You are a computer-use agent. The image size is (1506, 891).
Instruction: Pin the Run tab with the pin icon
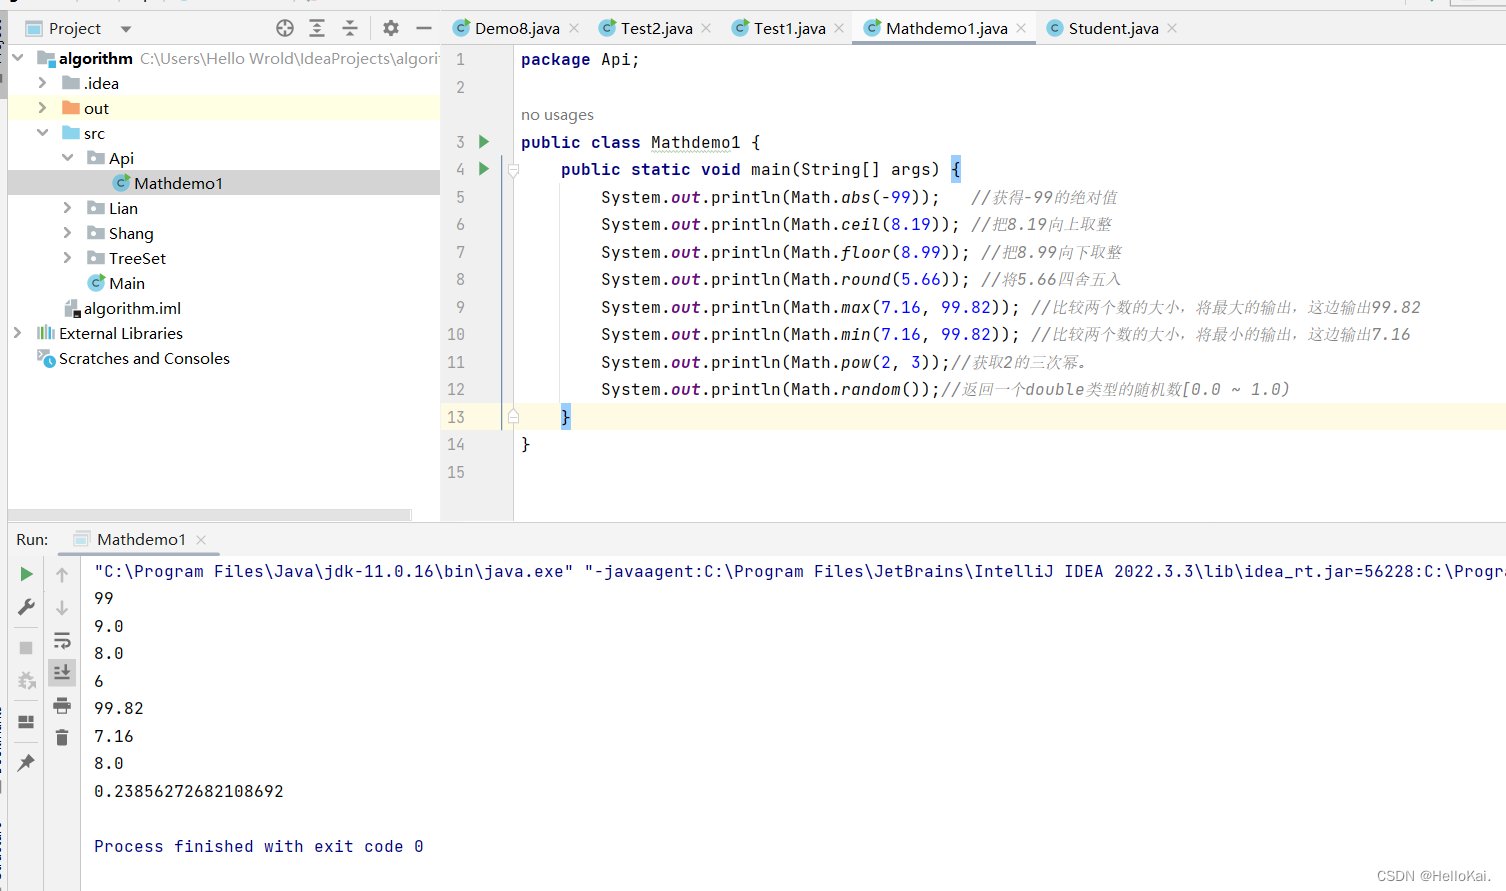point(27,763)
